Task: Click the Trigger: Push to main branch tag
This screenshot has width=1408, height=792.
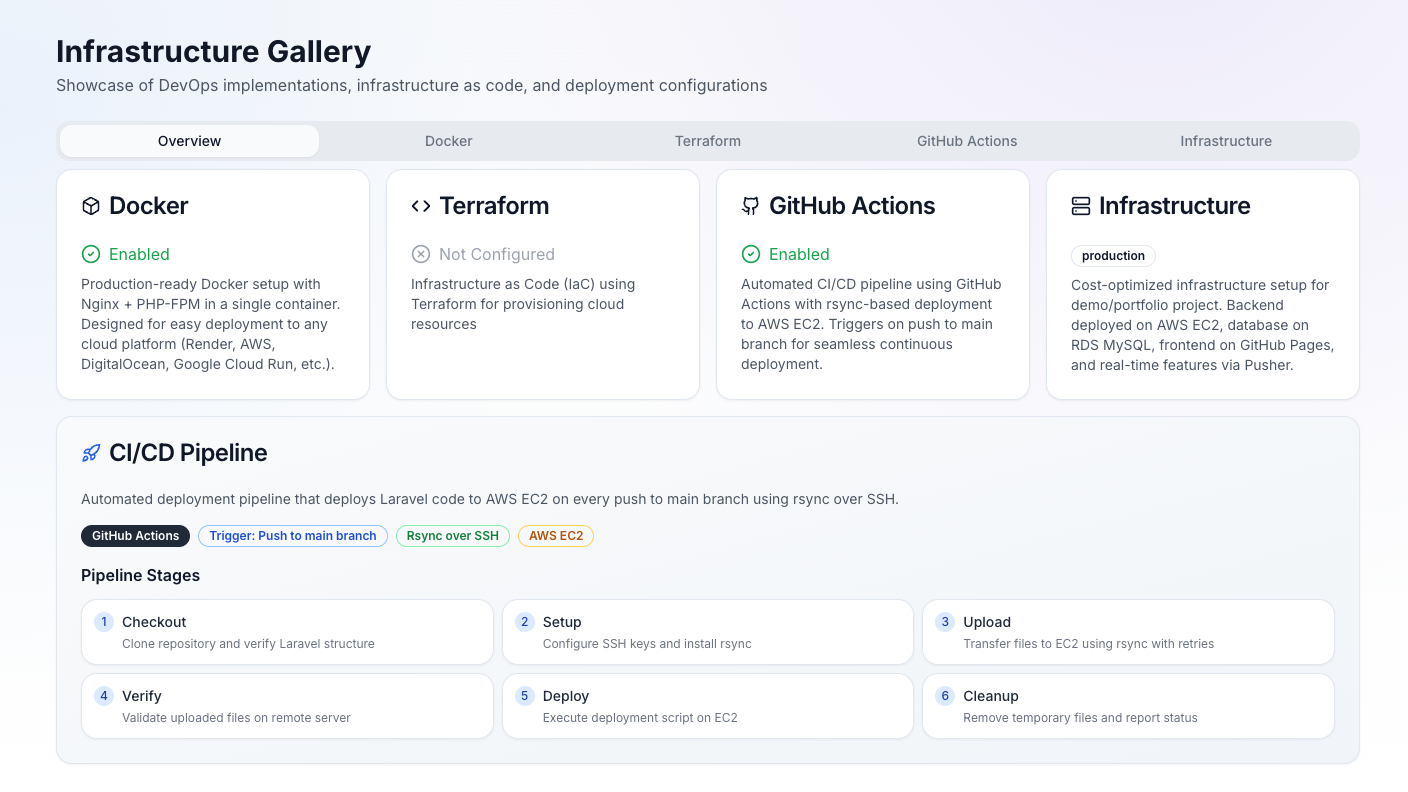Action: pyautogui.click(x=293, y=536)
